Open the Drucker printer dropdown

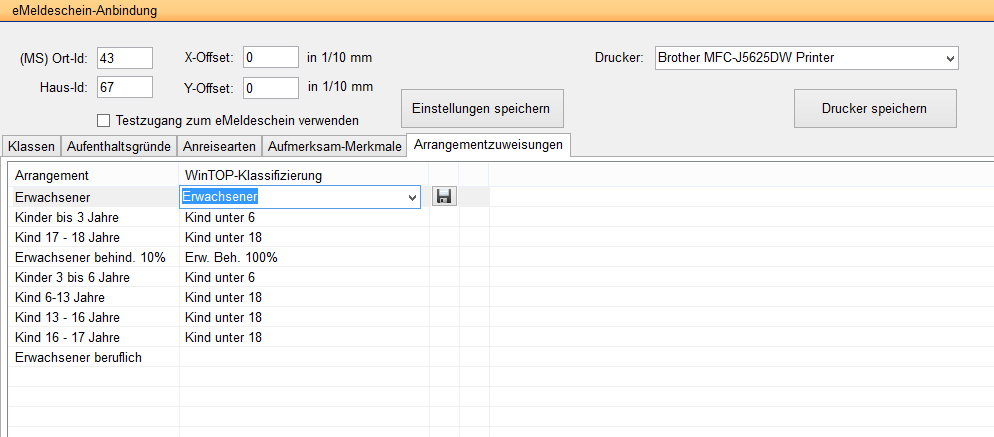coord(806,58)
